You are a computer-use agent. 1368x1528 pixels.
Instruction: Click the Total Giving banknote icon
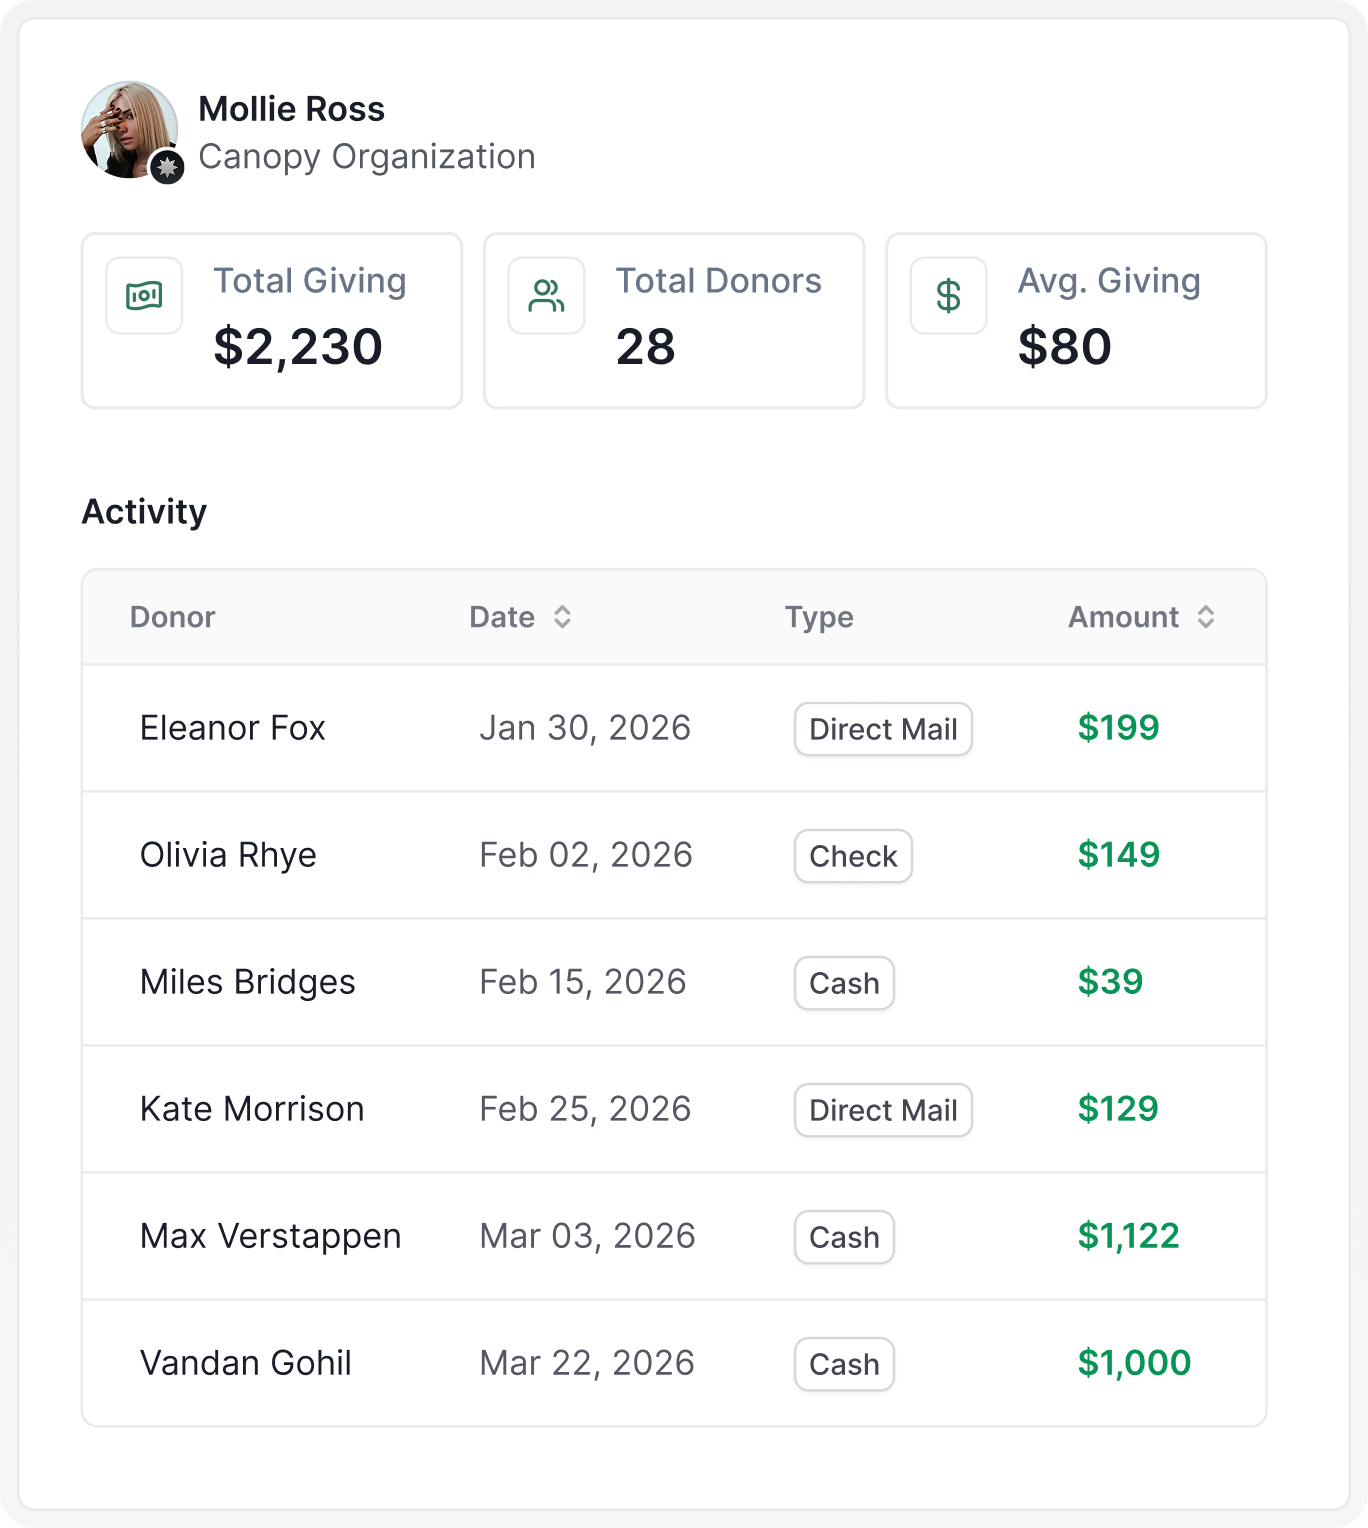coord(144,296)
